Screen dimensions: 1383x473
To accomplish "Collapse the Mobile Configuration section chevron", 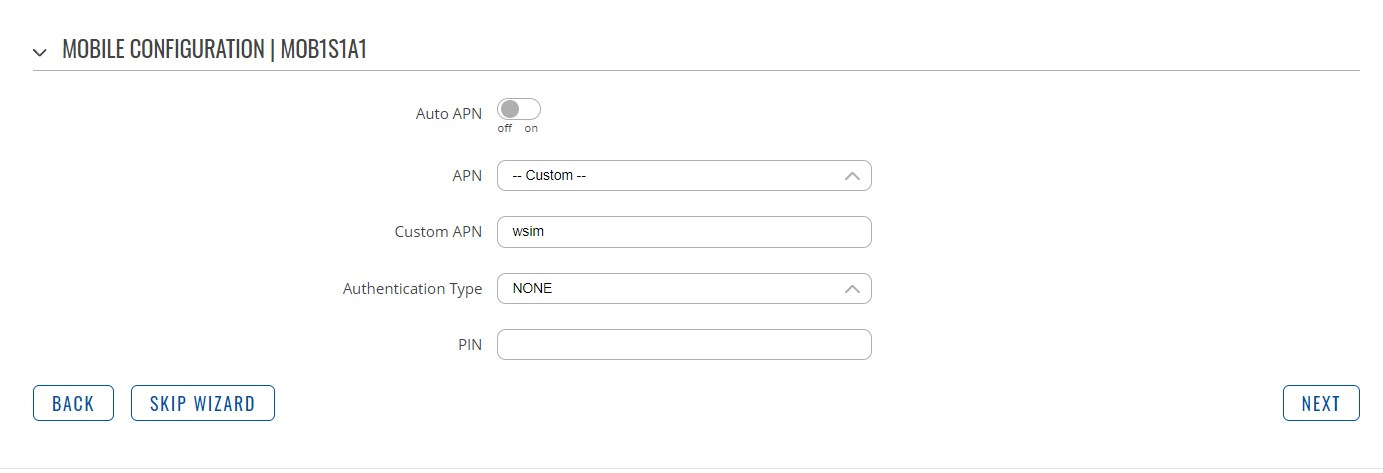I will (x=40, y=52).
